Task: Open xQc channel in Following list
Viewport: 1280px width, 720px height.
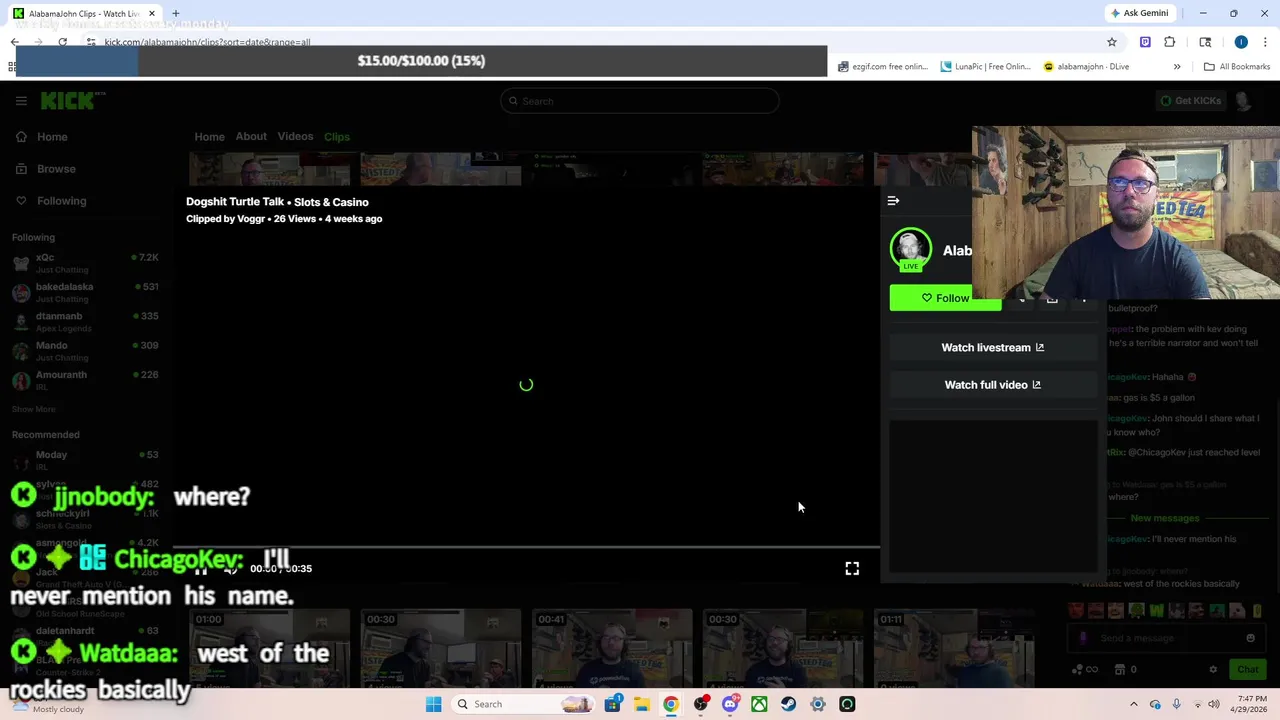Action: click(x=85, y=263)
